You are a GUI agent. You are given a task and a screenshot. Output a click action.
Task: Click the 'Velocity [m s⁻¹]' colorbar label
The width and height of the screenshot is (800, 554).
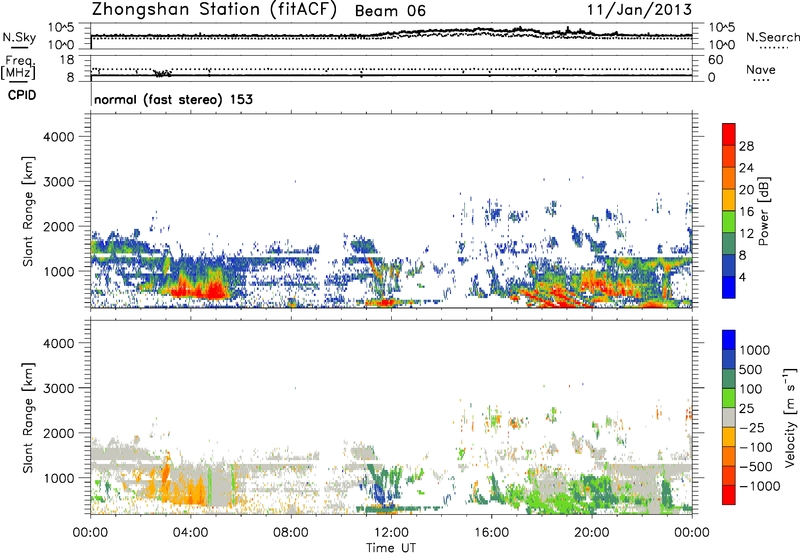[790, 417]
